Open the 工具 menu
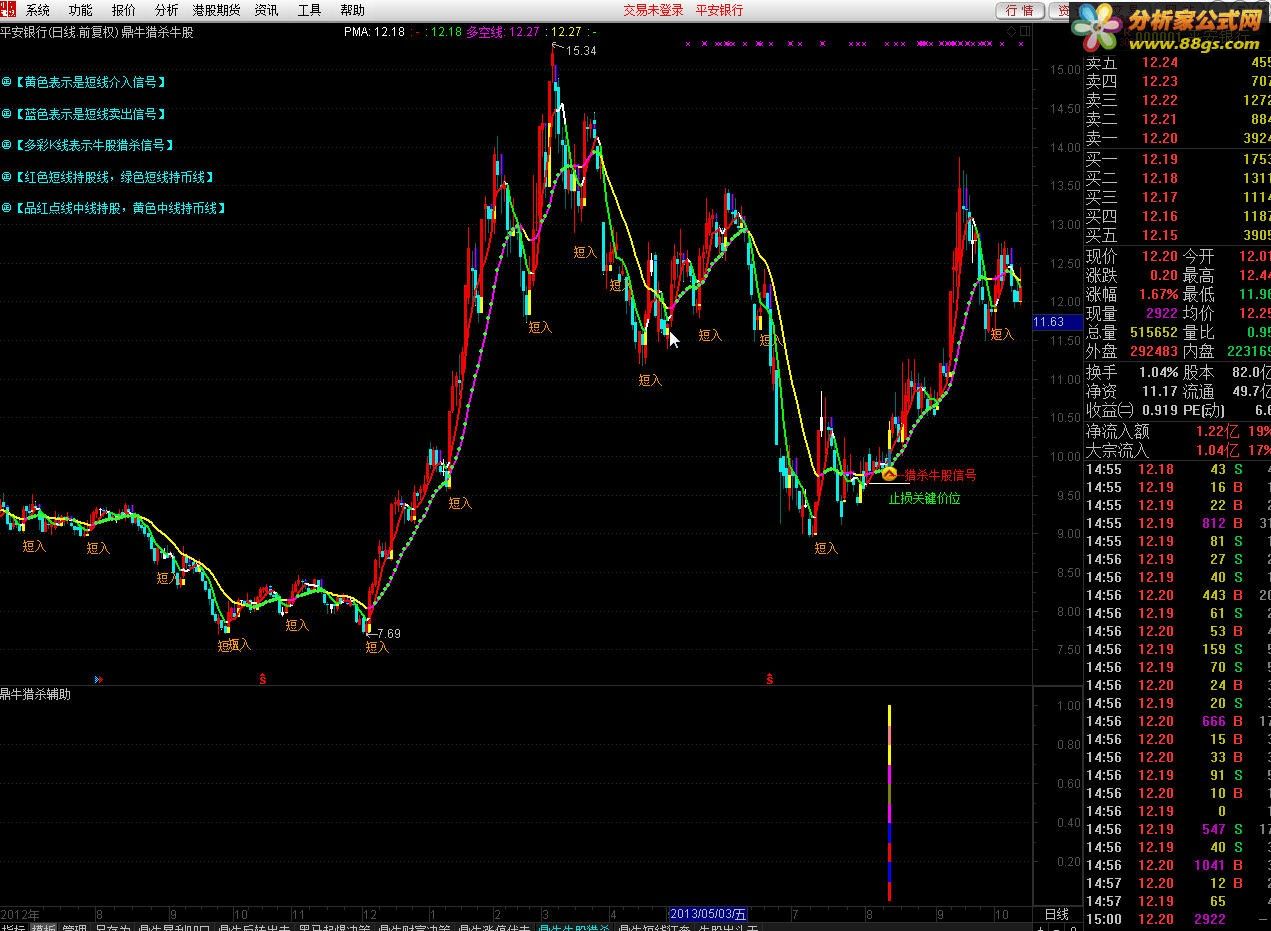Viewport: 1271px width, 931px height. [310, 10]
